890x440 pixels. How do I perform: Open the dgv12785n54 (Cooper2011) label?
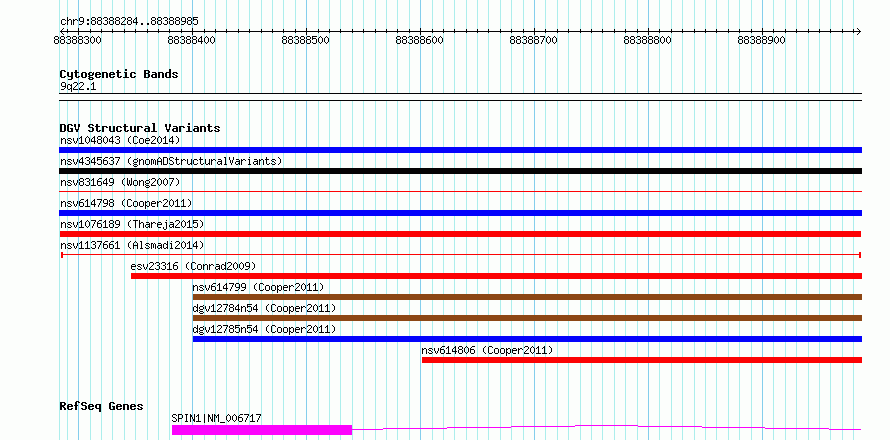pos(265,329)
